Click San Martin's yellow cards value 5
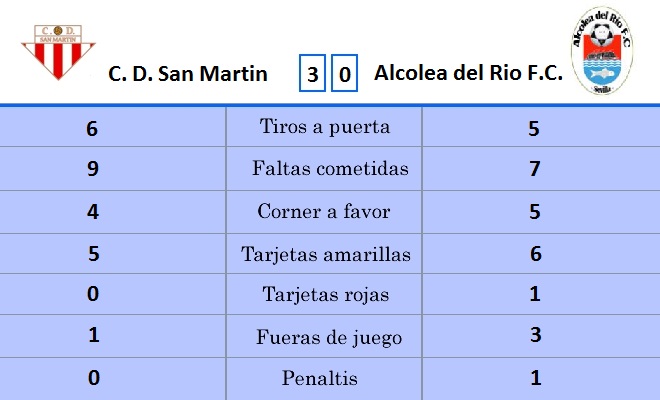660x400 pixels. pos(94,254)
